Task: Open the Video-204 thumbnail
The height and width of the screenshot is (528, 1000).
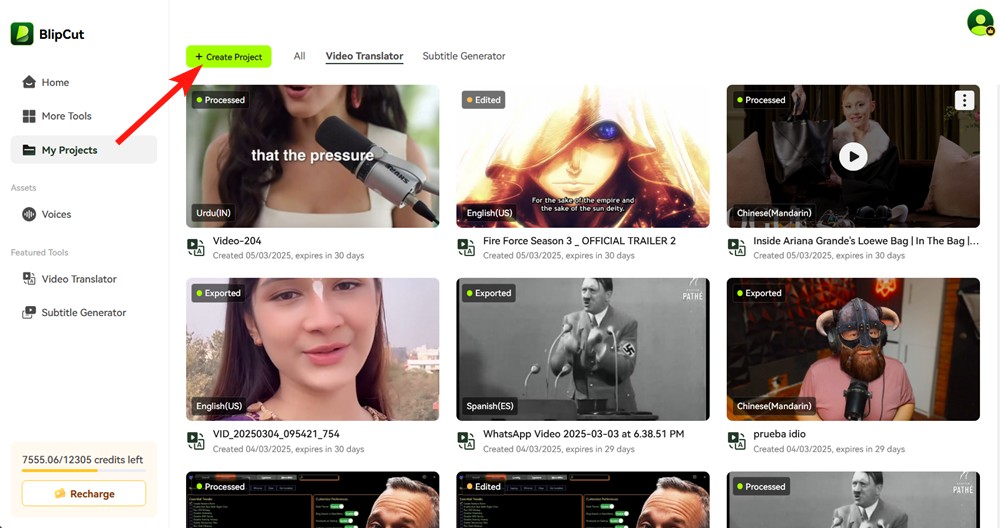Action: [x=312, y=156]
